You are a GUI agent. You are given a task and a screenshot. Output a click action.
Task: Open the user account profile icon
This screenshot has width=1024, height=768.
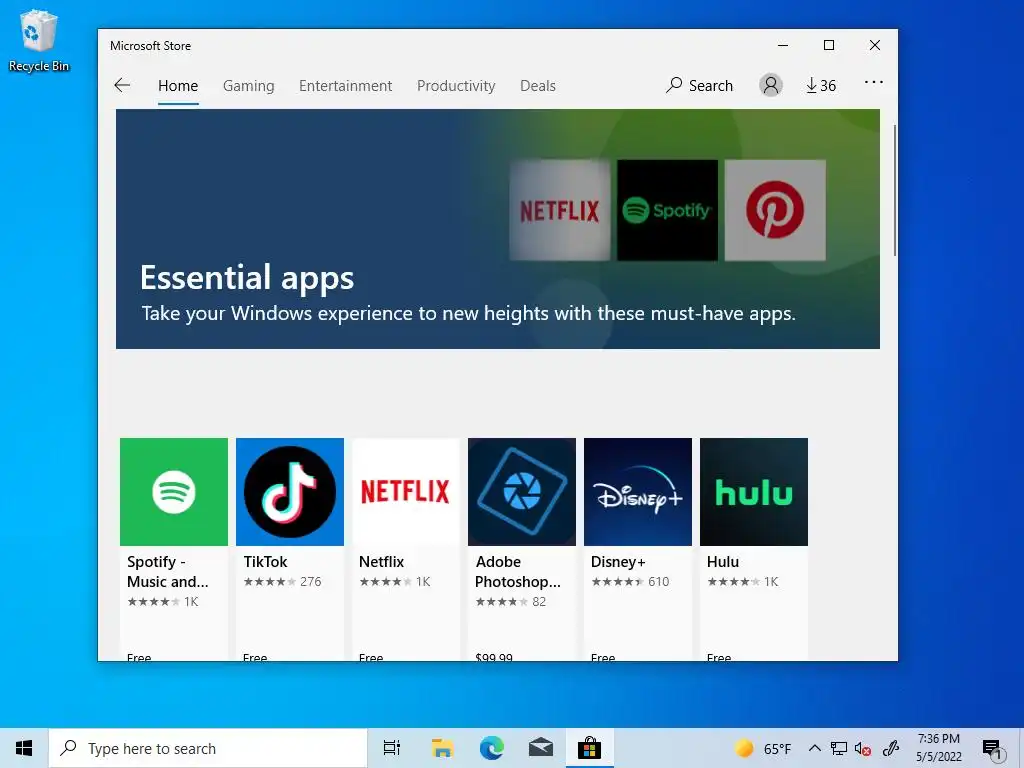click(771, 85)
